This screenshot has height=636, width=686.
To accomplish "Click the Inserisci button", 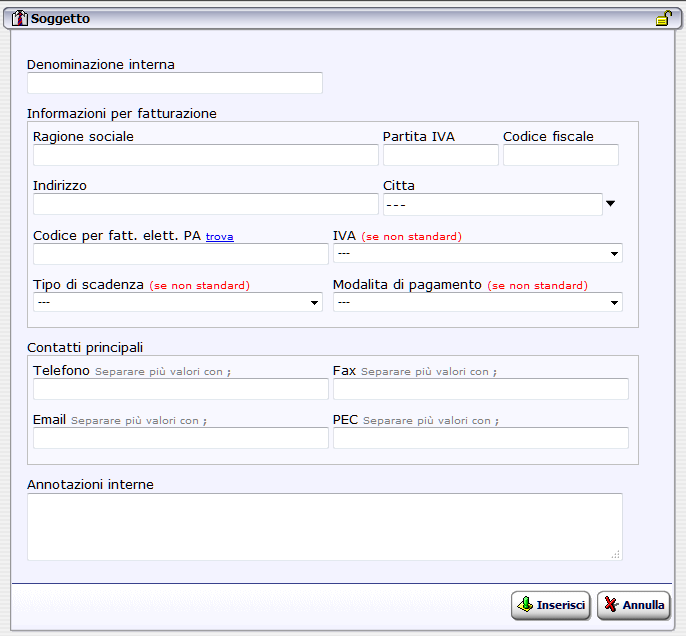I will (550, 605).
